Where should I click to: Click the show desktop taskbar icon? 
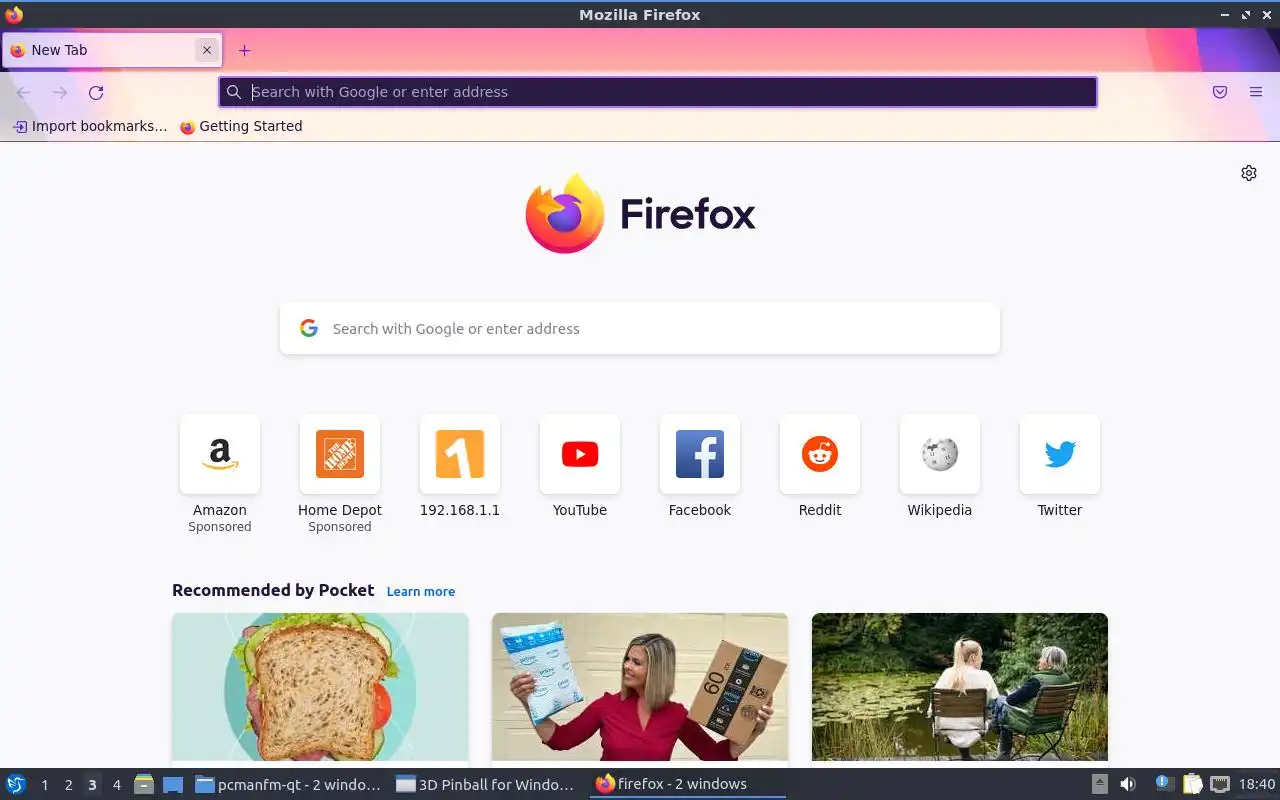click(x=173, y=784)
